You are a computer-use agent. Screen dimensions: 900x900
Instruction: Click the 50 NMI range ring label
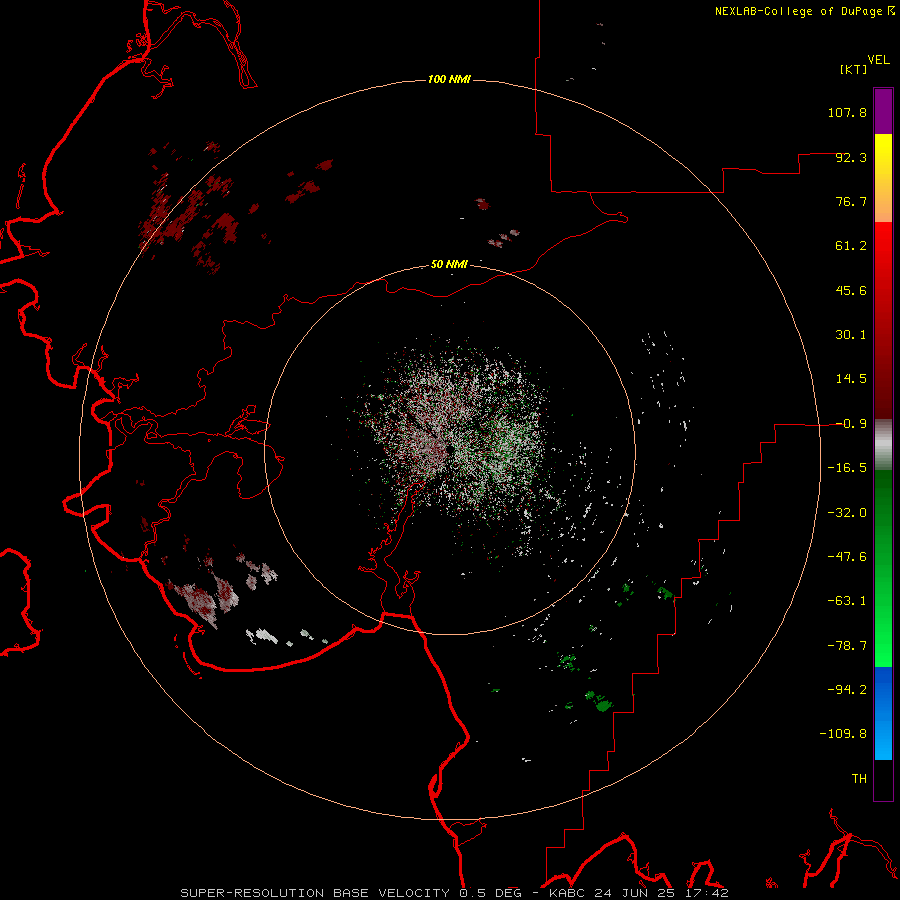coord(449,264)
